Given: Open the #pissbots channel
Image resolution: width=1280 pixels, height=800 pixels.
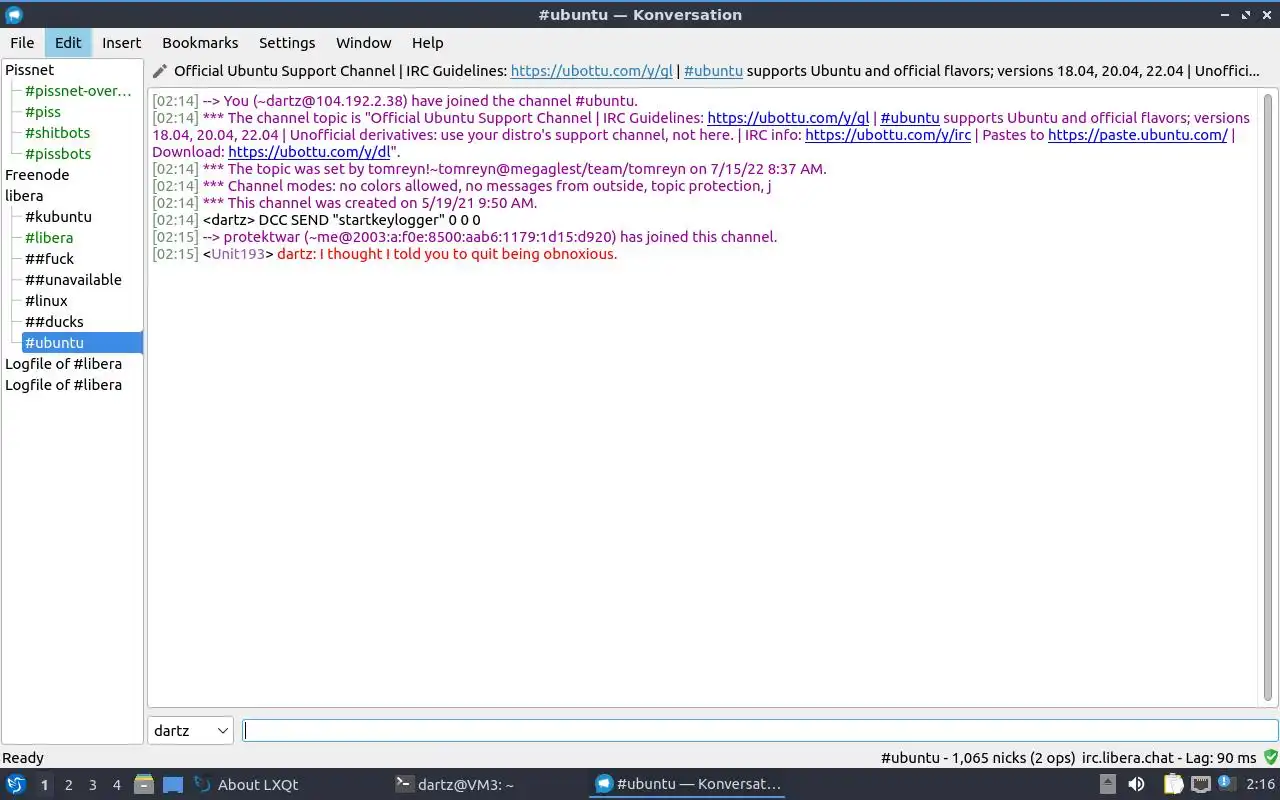Looking at the screenshot, I should click(58, 154).
